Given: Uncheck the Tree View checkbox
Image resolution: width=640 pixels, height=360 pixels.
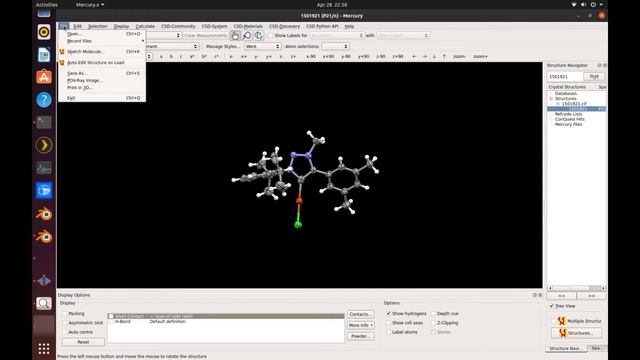Looking at the screenshot, I should click(x=552, y=306).
